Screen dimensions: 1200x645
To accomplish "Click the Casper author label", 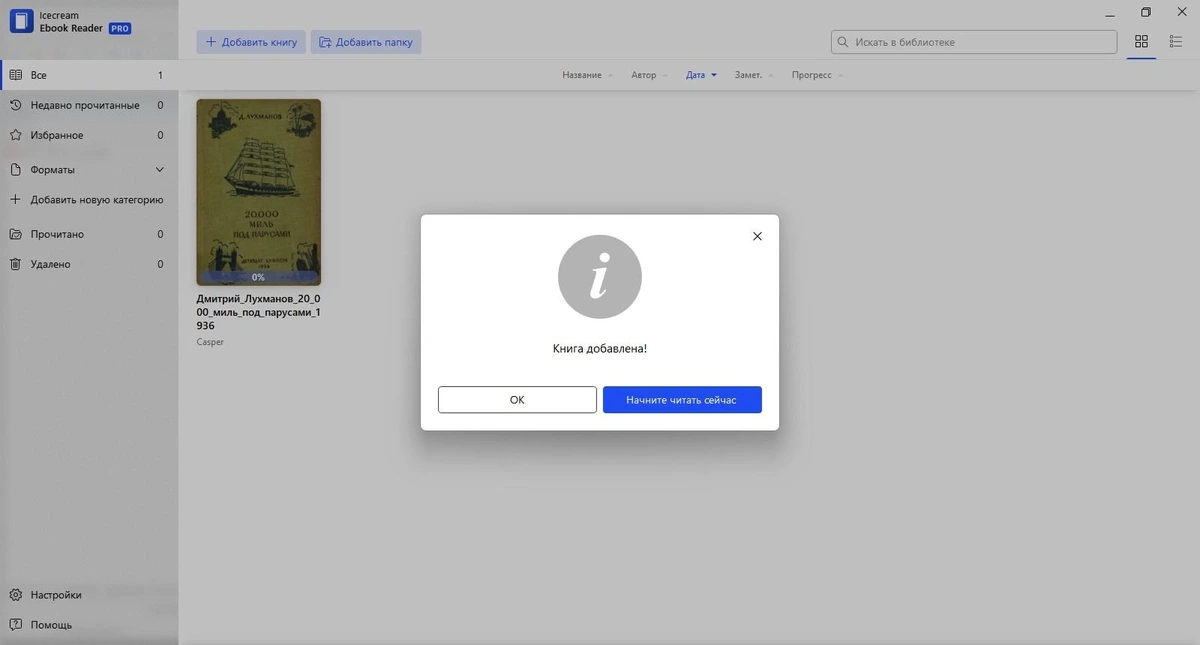I will click(210, 342).
